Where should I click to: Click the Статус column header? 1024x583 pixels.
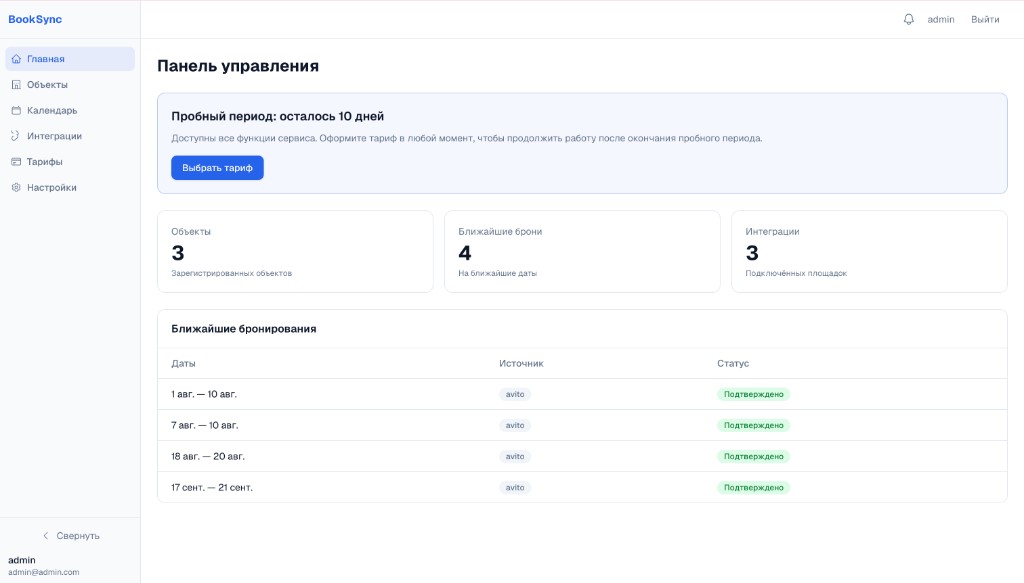(x=733, y=363)
